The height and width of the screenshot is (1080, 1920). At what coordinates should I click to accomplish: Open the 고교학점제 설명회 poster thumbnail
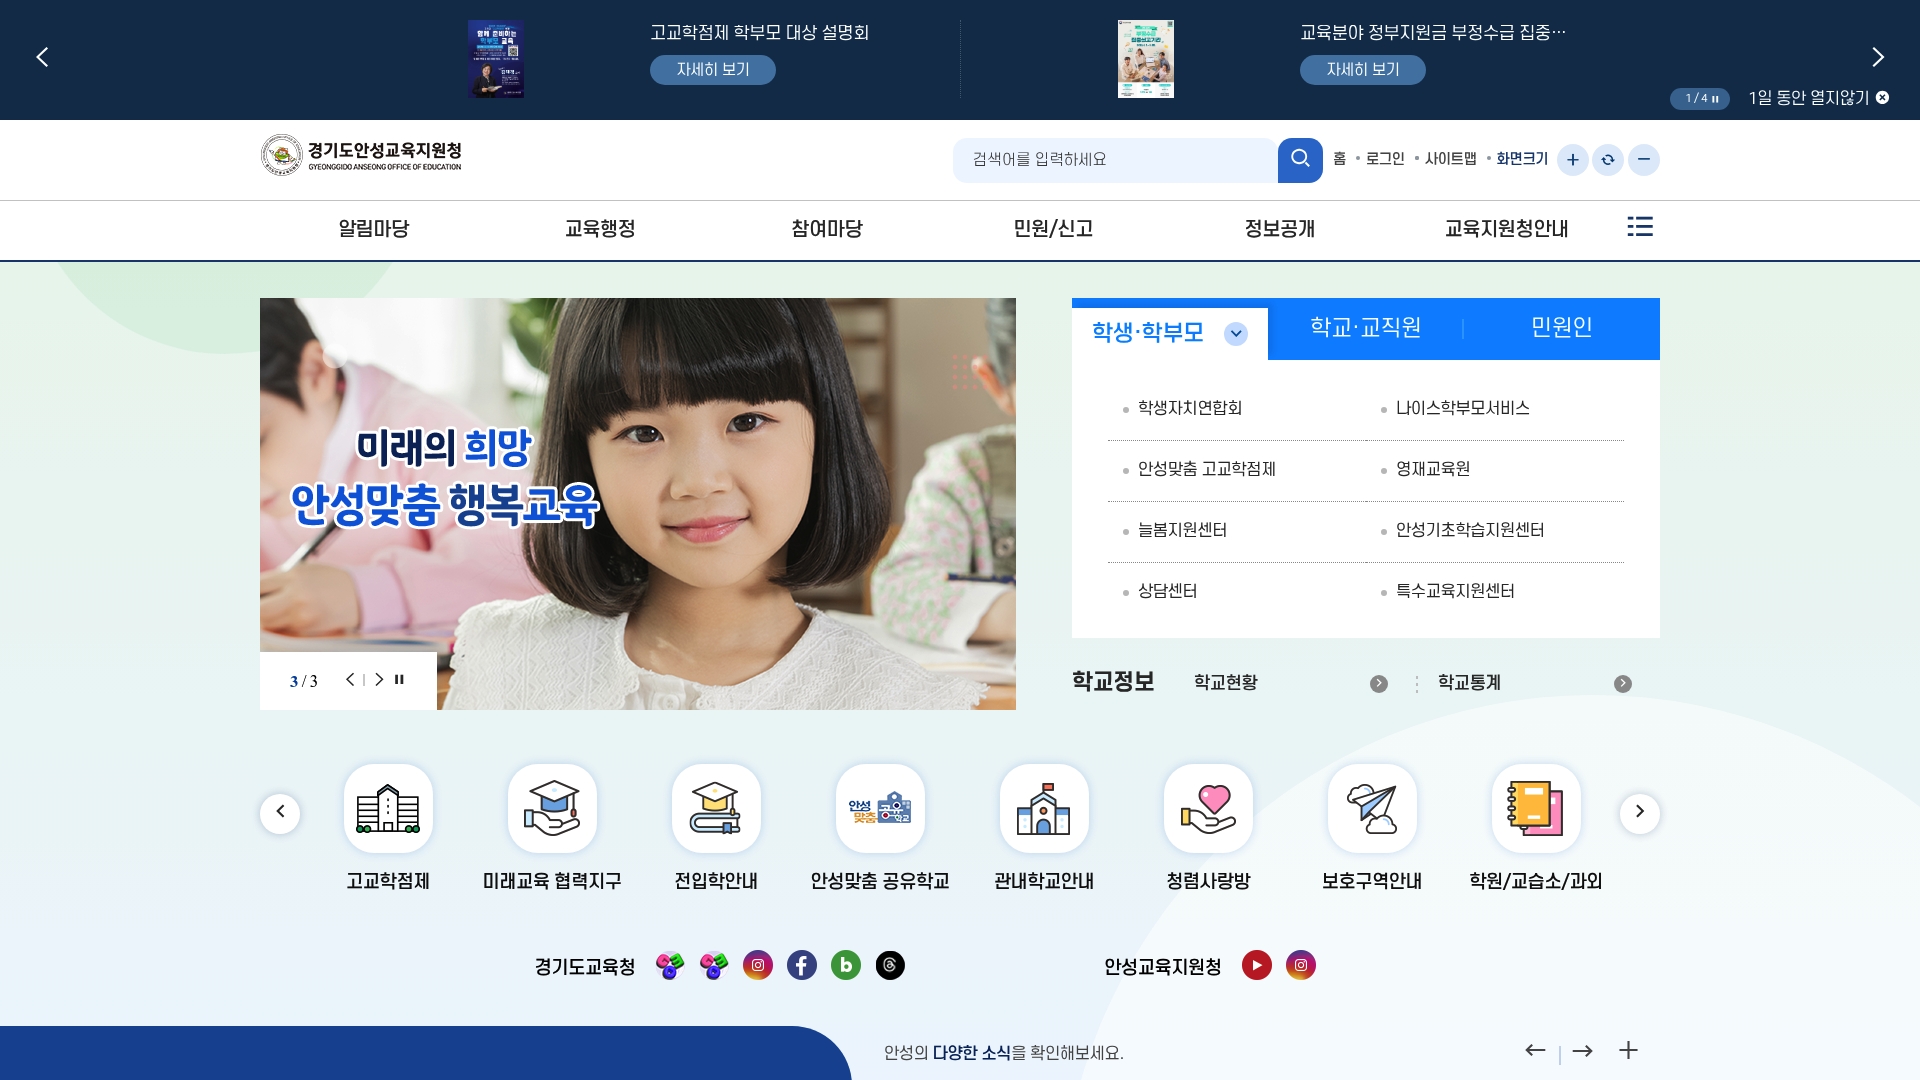pyautogui.click(x=496, y=59)
